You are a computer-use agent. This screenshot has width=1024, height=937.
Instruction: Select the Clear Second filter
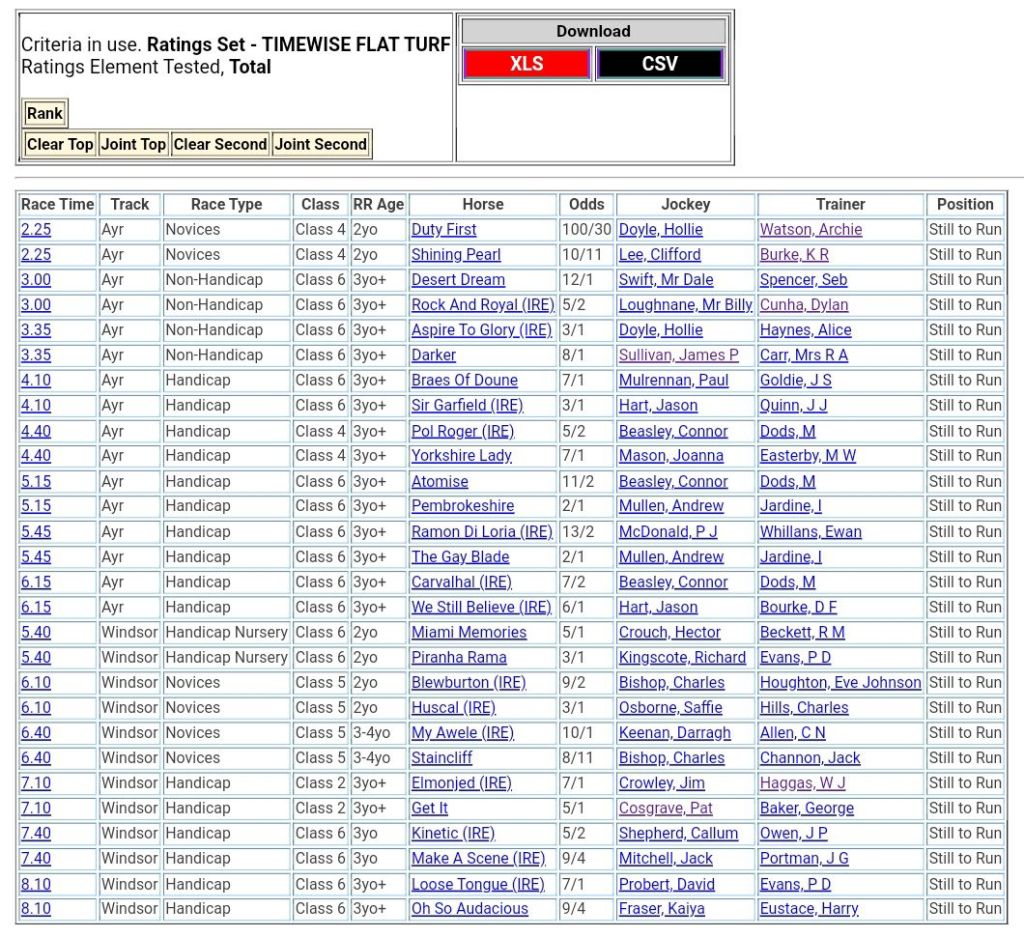click(x=220, y=144)
